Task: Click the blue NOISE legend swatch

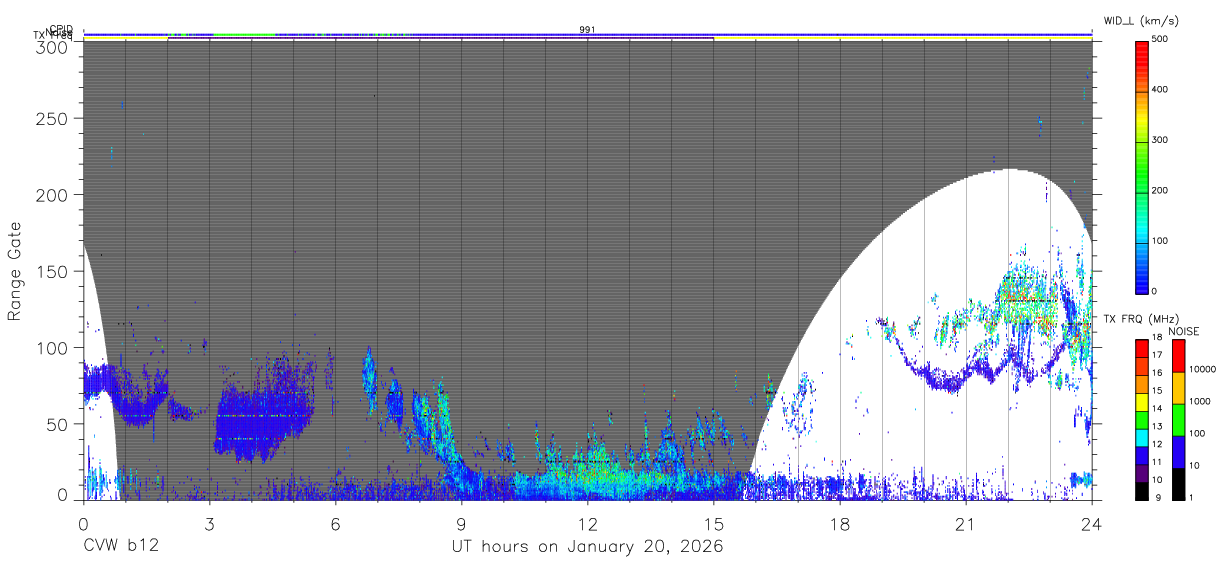Action: pyautogui.click(x=1178, y=451)
